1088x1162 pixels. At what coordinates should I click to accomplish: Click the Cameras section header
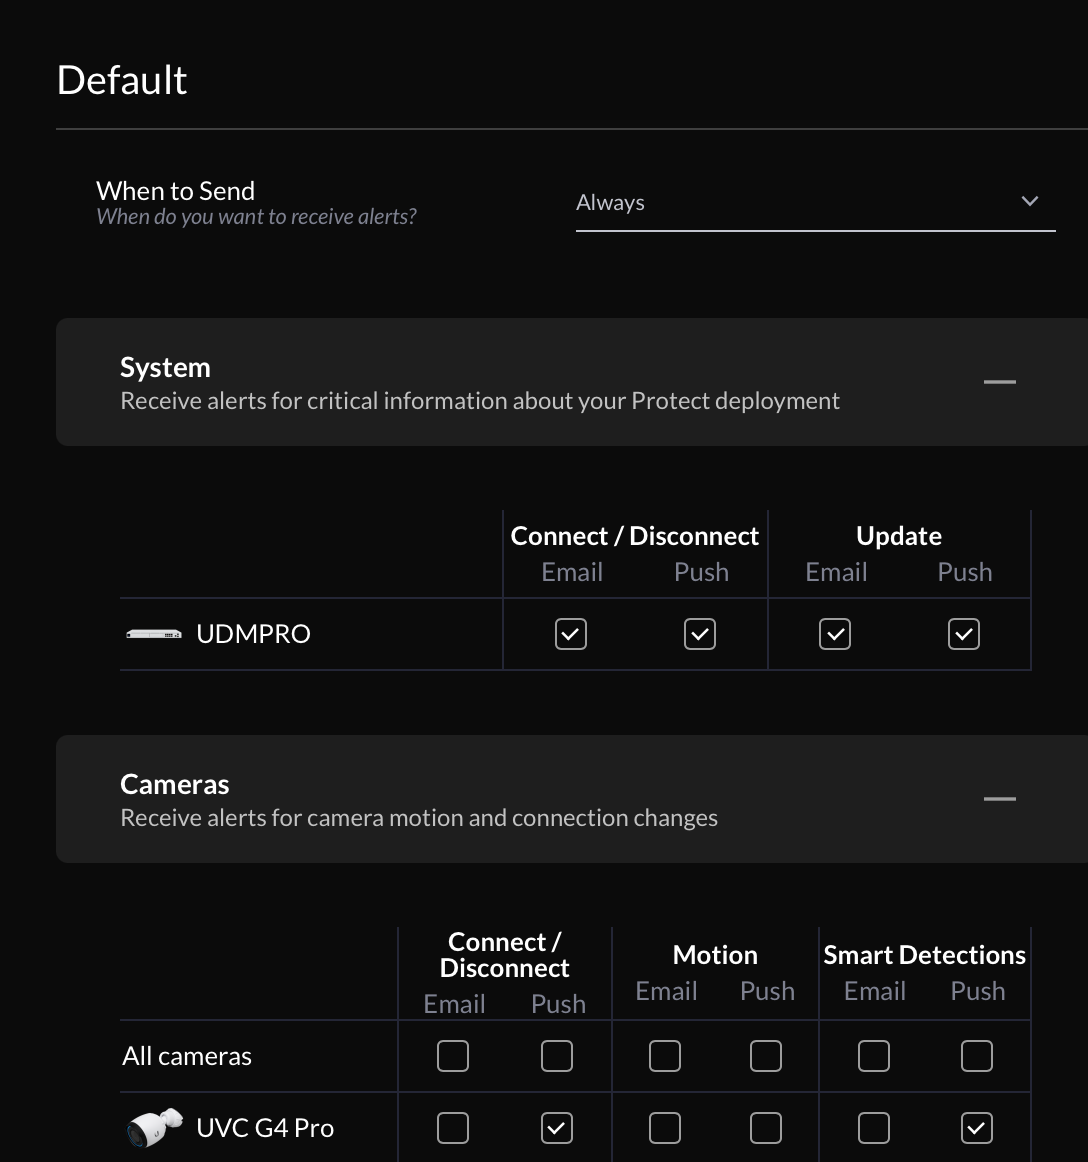tap(571, 799)
